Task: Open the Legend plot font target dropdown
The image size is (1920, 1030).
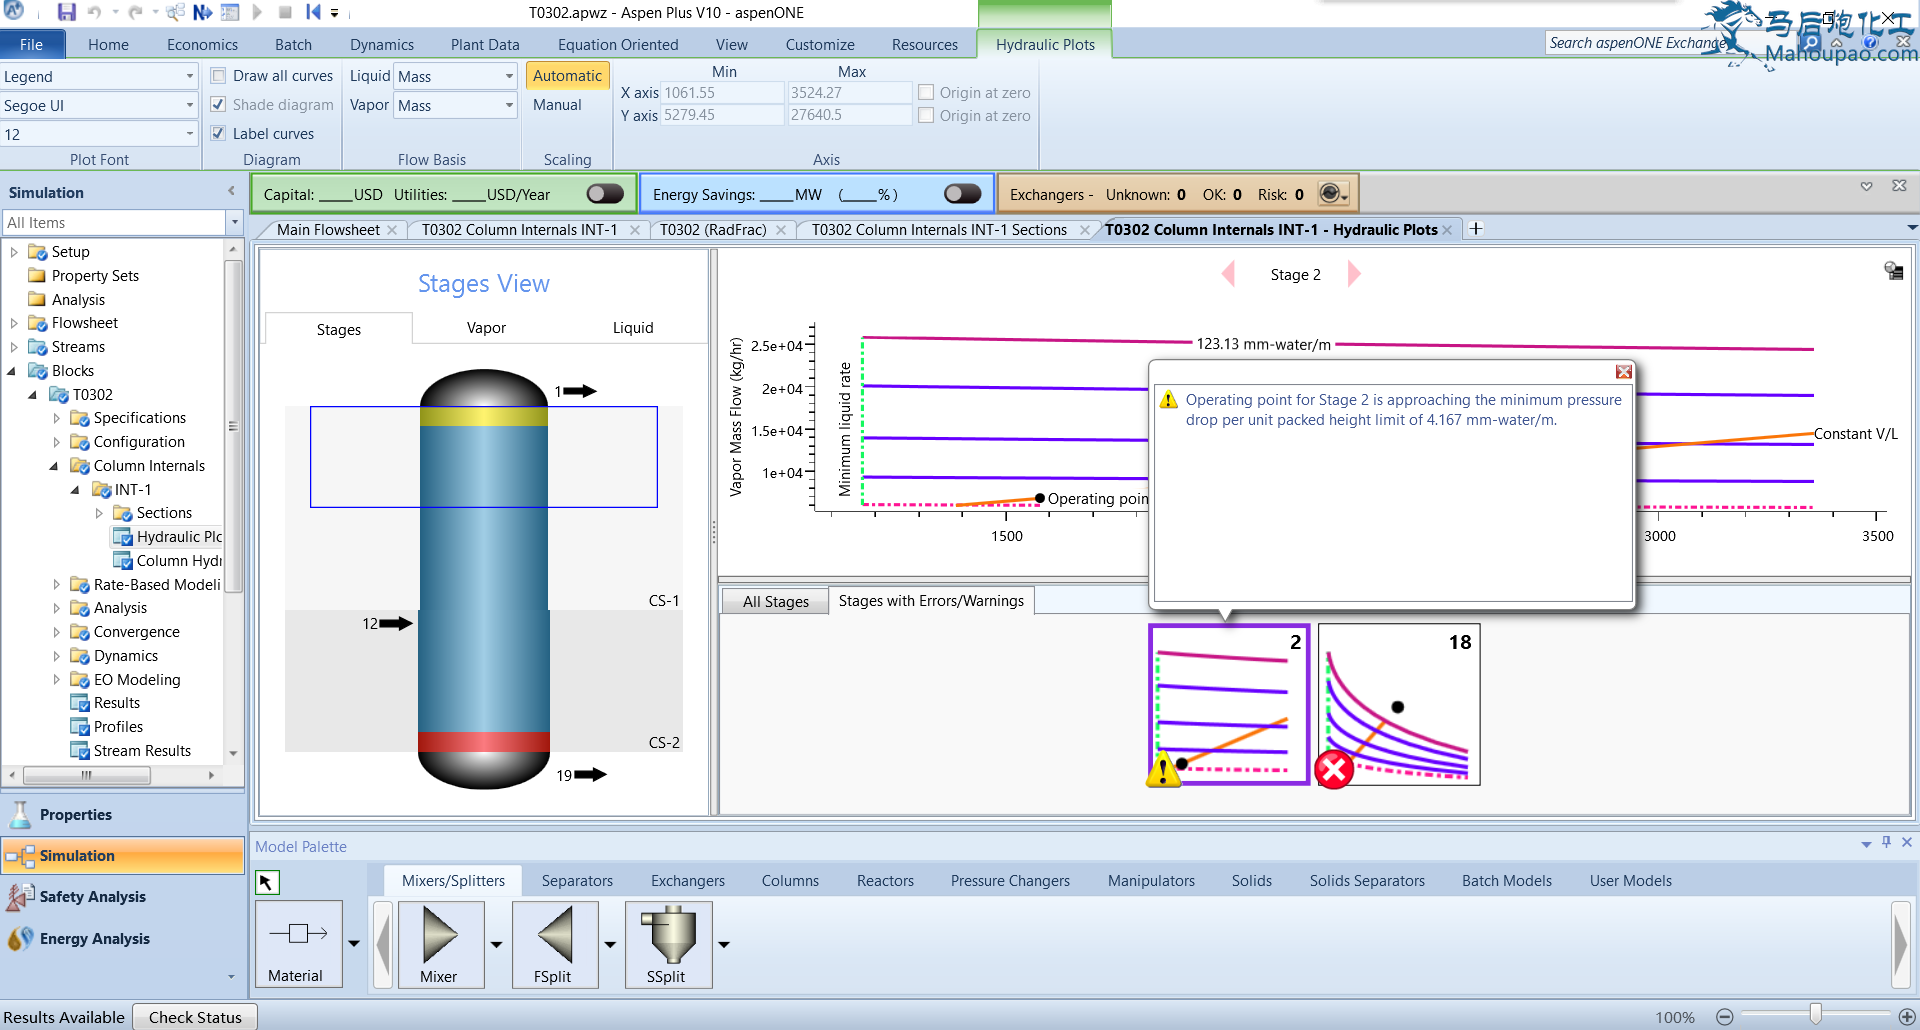Action: point(190,76)
